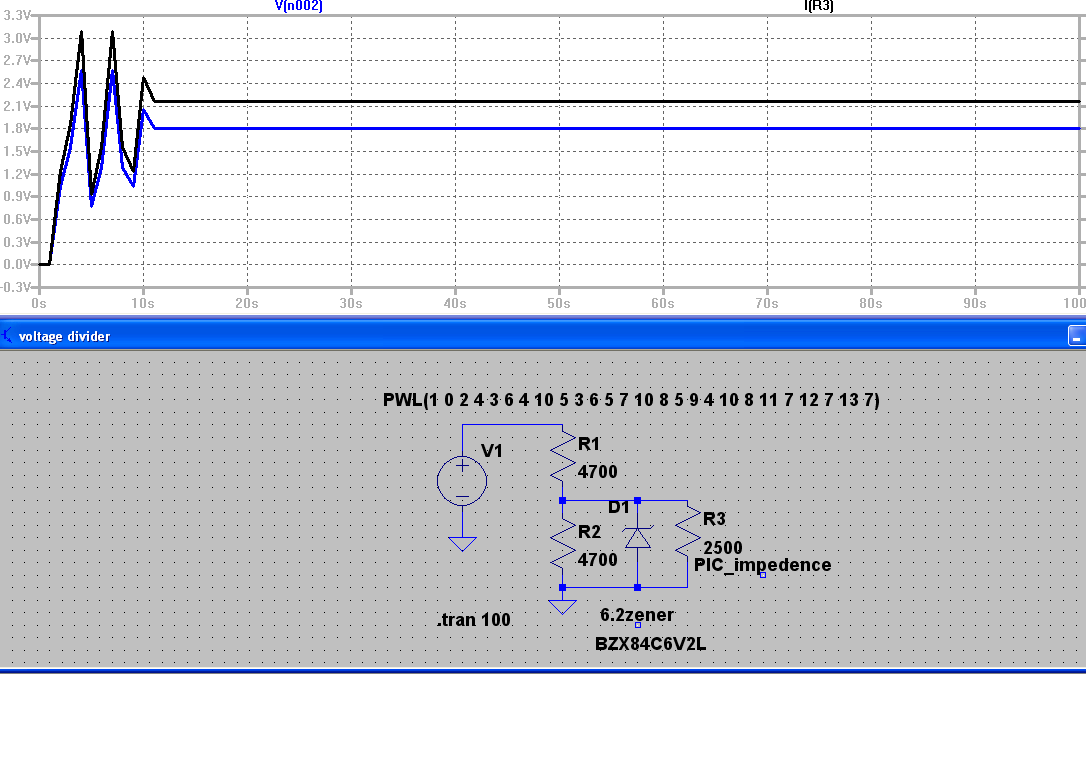Click the 1.8V label on vertical axis
The height and width of the screenshot is (768, 1086).
click(x=17, y=129)
